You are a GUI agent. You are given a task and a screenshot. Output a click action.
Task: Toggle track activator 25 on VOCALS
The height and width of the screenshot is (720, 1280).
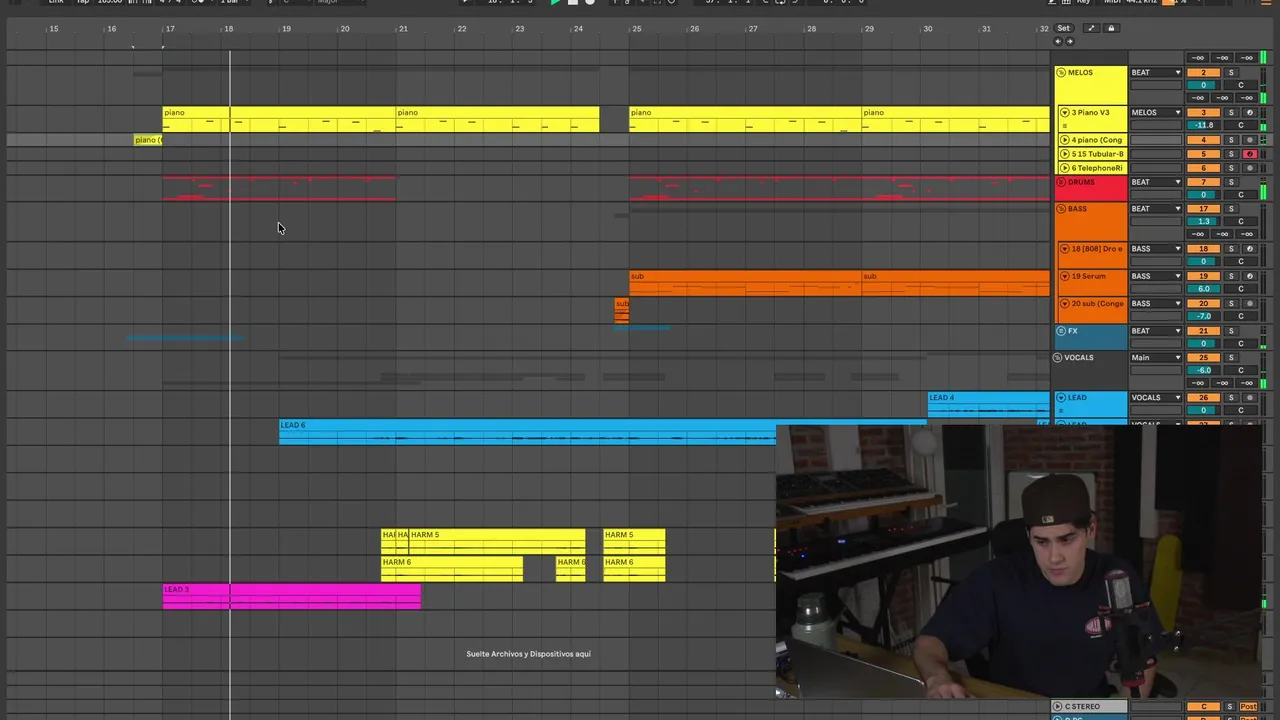point(1203,358)
